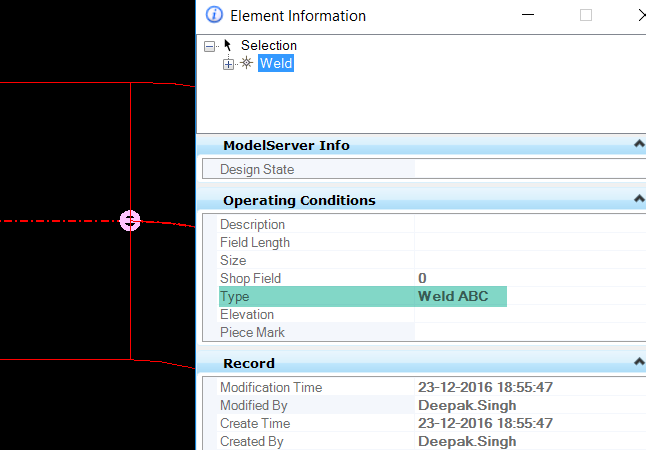Screen dimensions: 646x450
Task: Click the Weld element icon in tree
Action: pyautogui.click(x=246, y=63)
